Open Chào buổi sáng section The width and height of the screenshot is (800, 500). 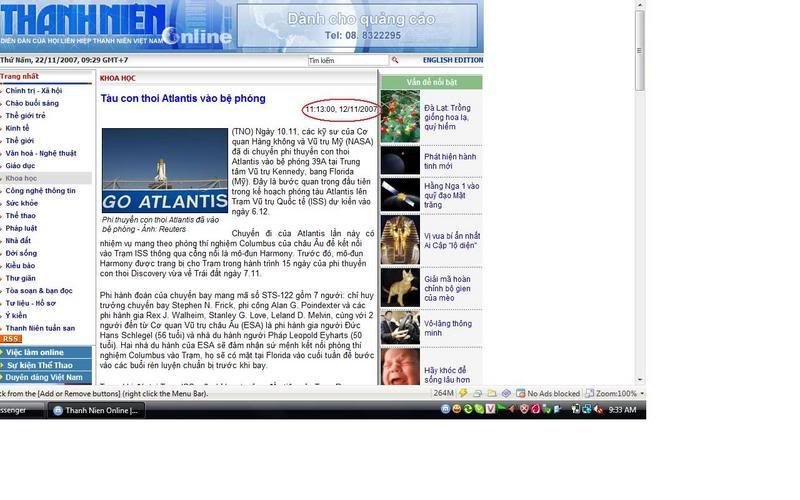click(32, 103)
